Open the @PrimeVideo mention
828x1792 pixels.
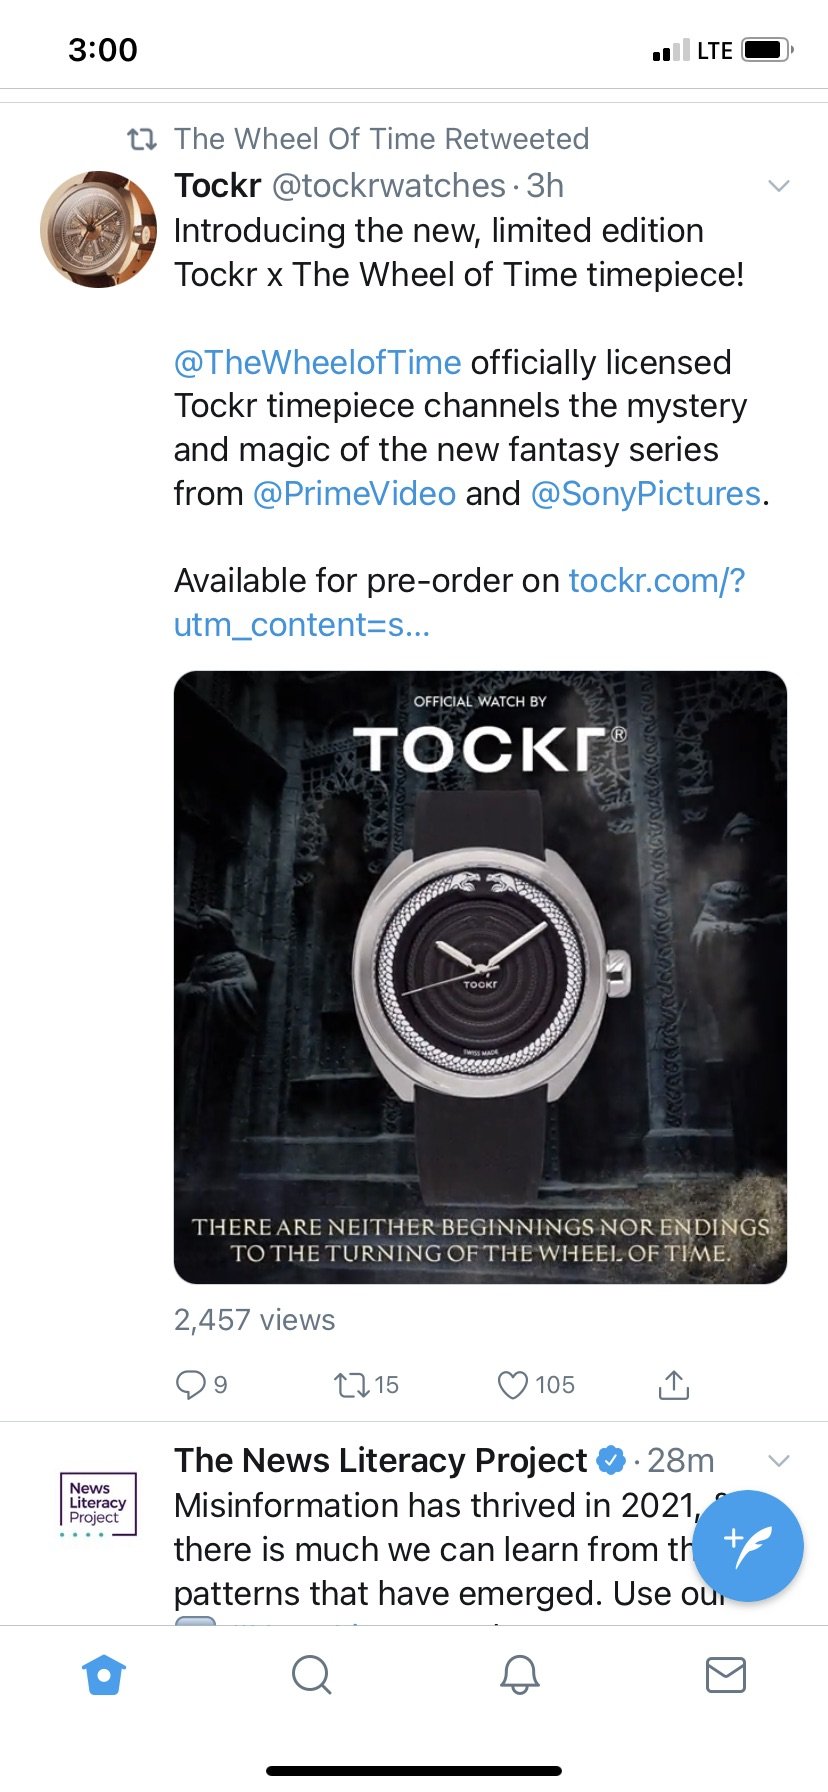click(354, 494)
